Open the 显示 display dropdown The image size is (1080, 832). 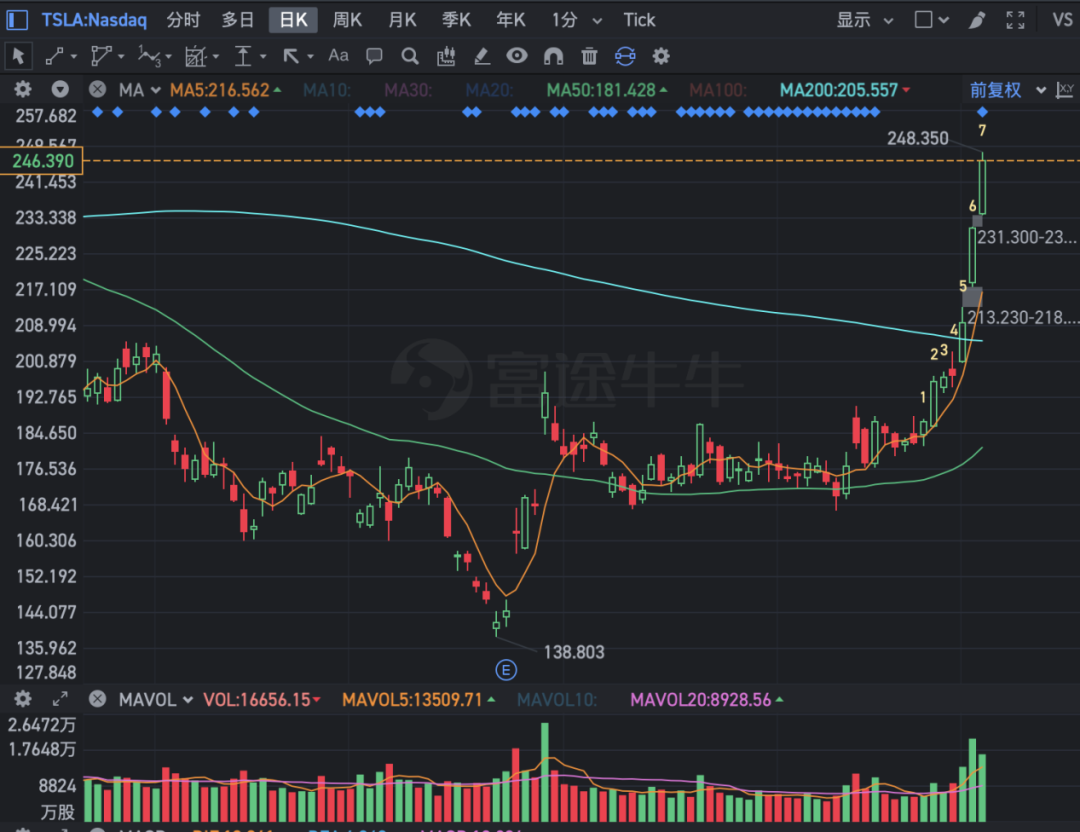[x=865, y=20]
